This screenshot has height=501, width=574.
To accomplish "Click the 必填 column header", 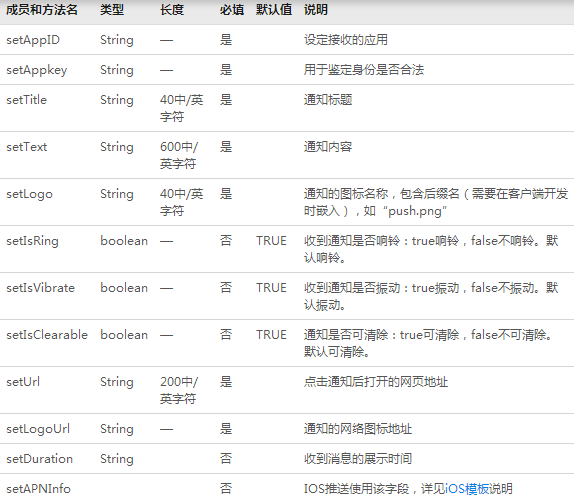I will pyautogui.click(x=231, y=10).
